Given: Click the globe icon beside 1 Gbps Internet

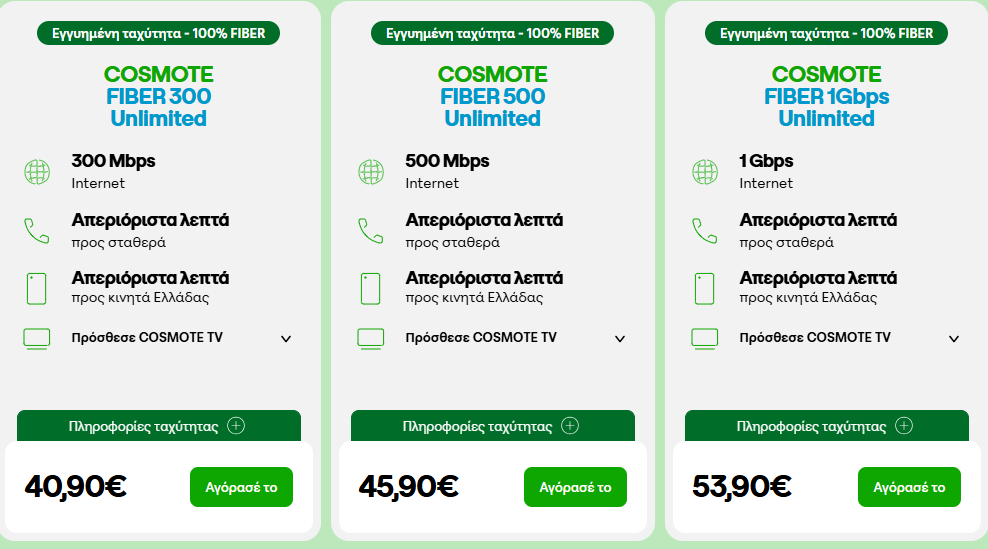Looking at the screenshot, I should point(705,171).
